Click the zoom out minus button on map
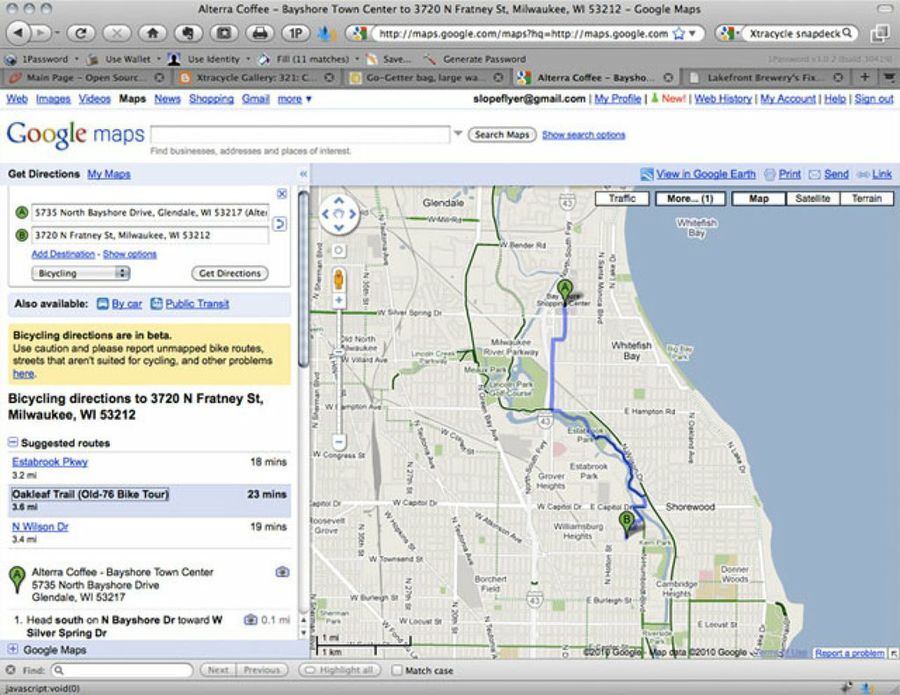Image resolution: width=900 pixels, height=695 pixels. pos(339,441)
